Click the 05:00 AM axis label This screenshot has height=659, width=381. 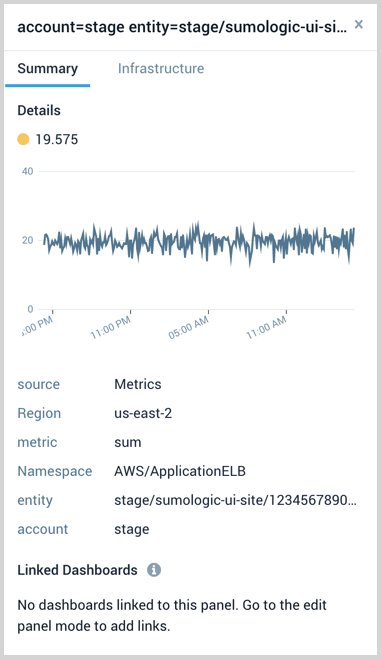[189, 328]
